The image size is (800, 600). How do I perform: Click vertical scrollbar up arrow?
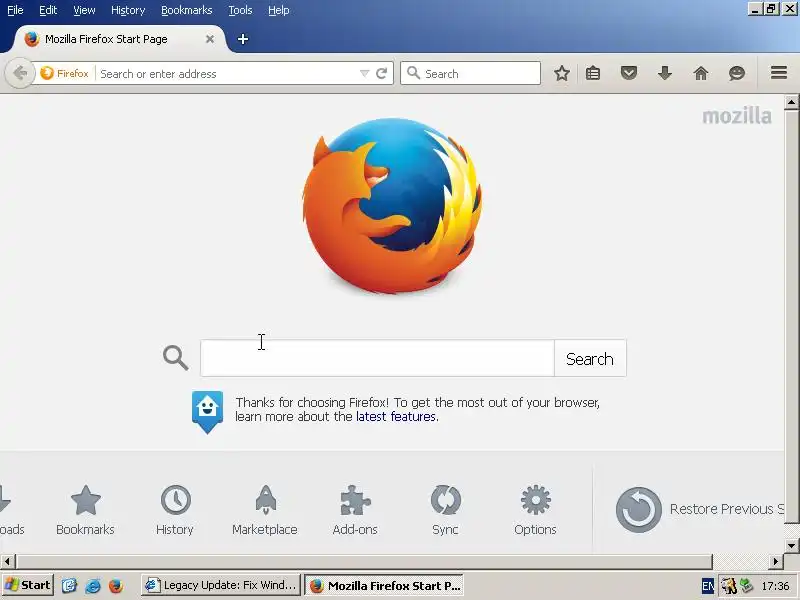tap(791, 103)
